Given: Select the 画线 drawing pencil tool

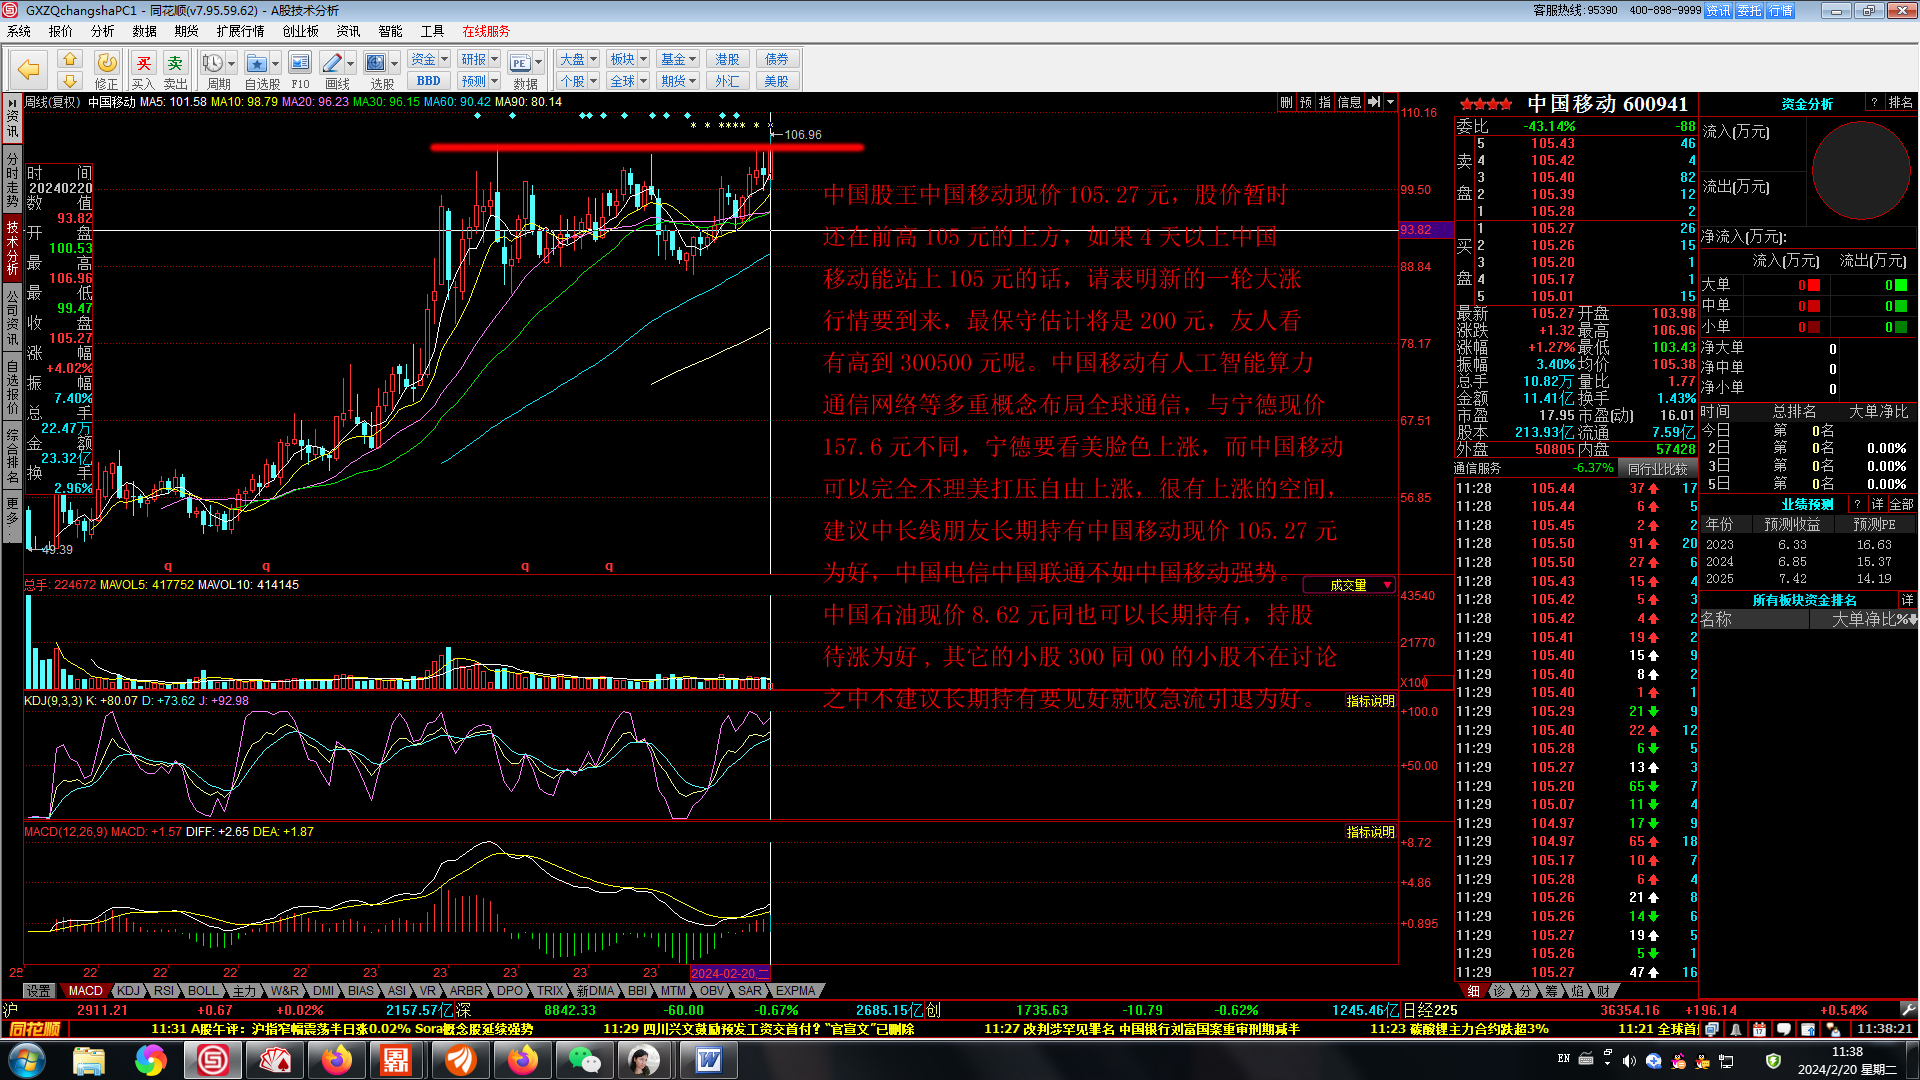Looking at the screenshot, I should [x=332, y=64].
